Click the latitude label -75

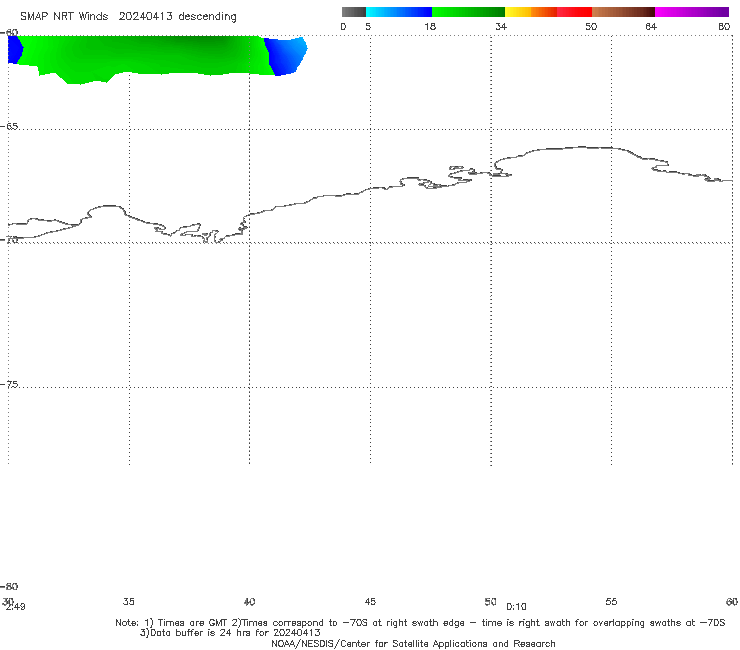click(x=9, y=384)
